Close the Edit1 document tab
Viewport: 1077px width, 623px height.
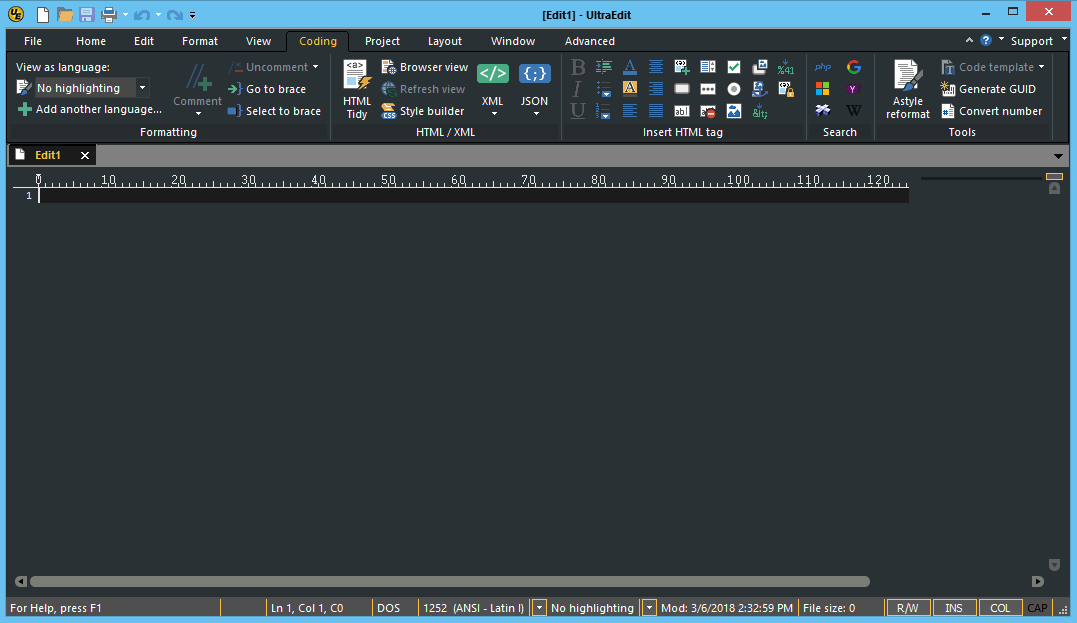tap(85, 155)
